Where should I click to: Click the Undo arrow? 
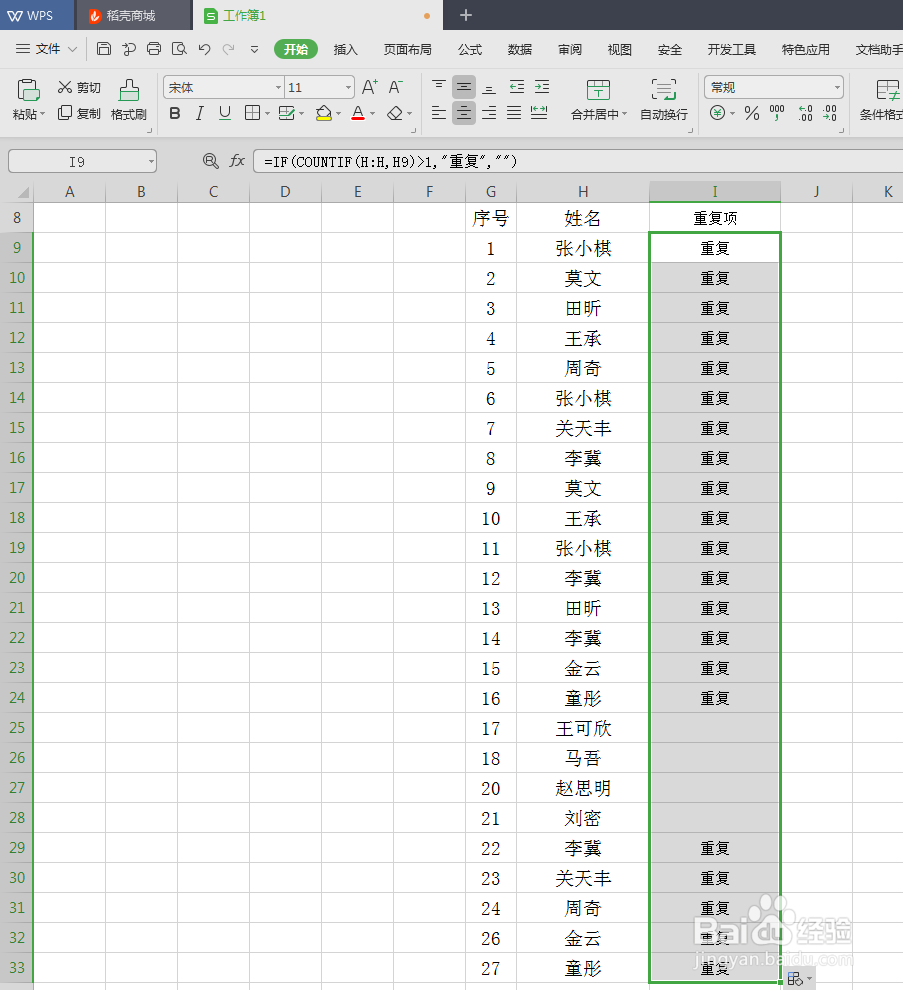click(x=204, y=49)
